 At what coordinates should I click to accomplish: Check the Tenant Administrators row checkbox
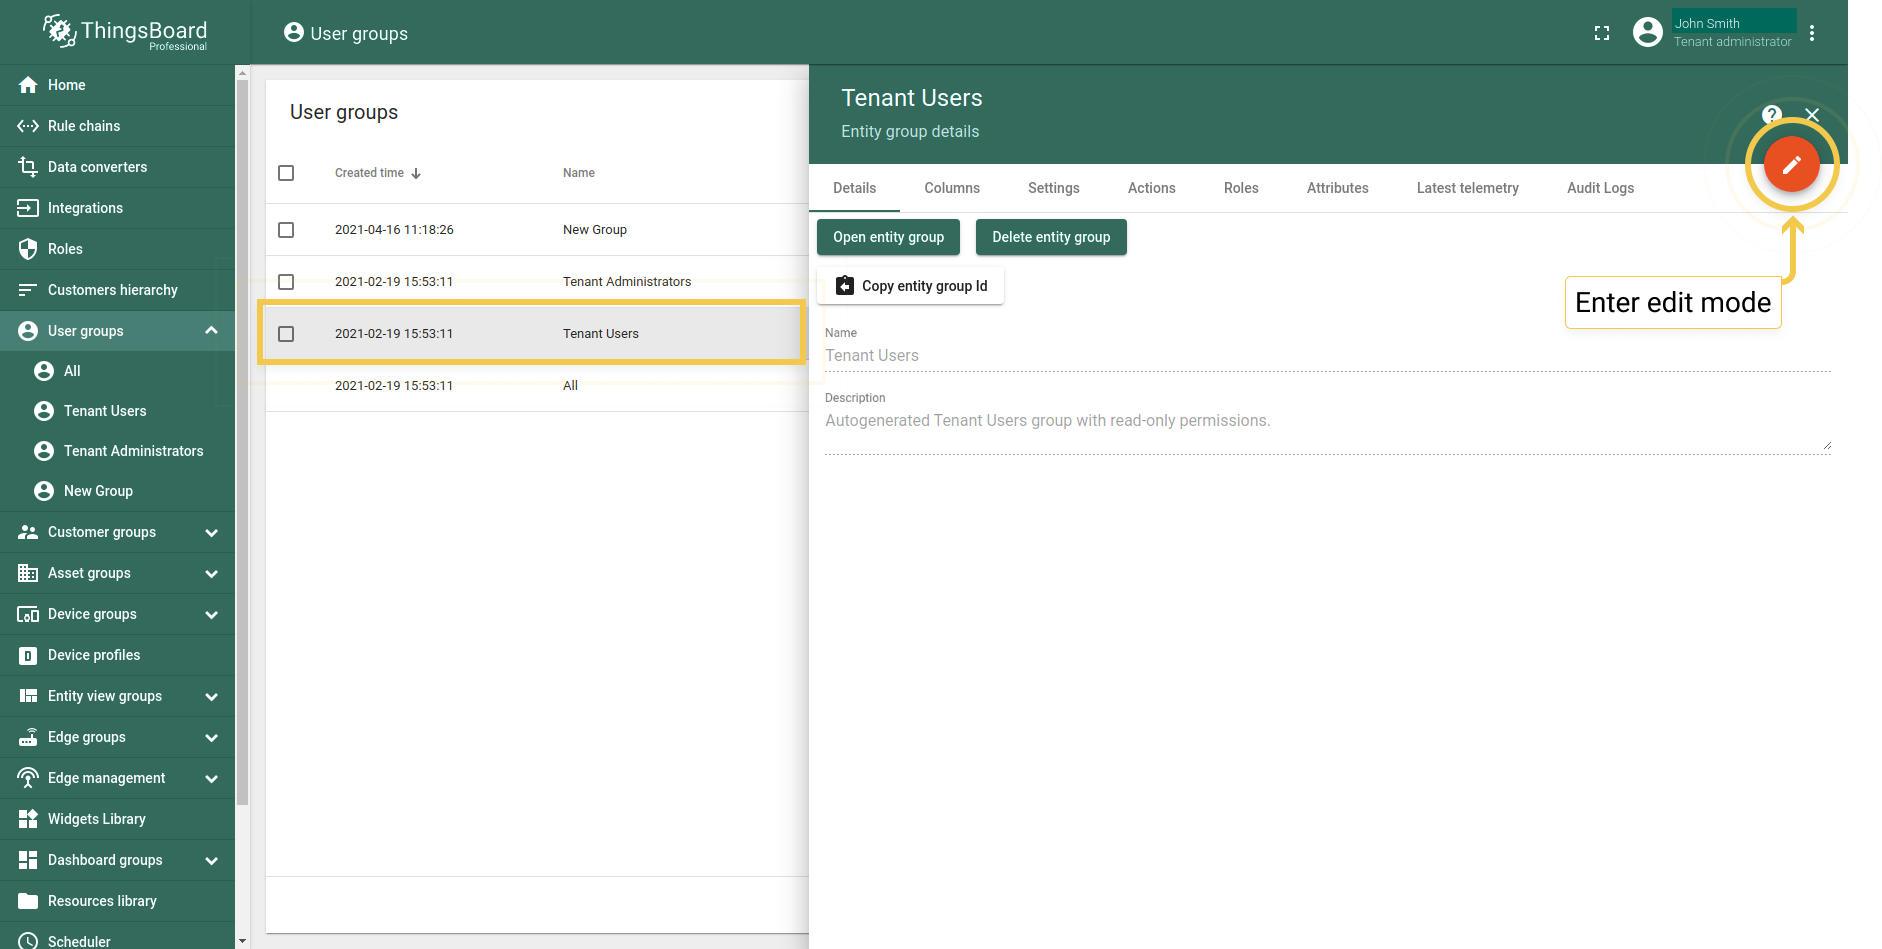pyautogui.click(x=286, y=282)
